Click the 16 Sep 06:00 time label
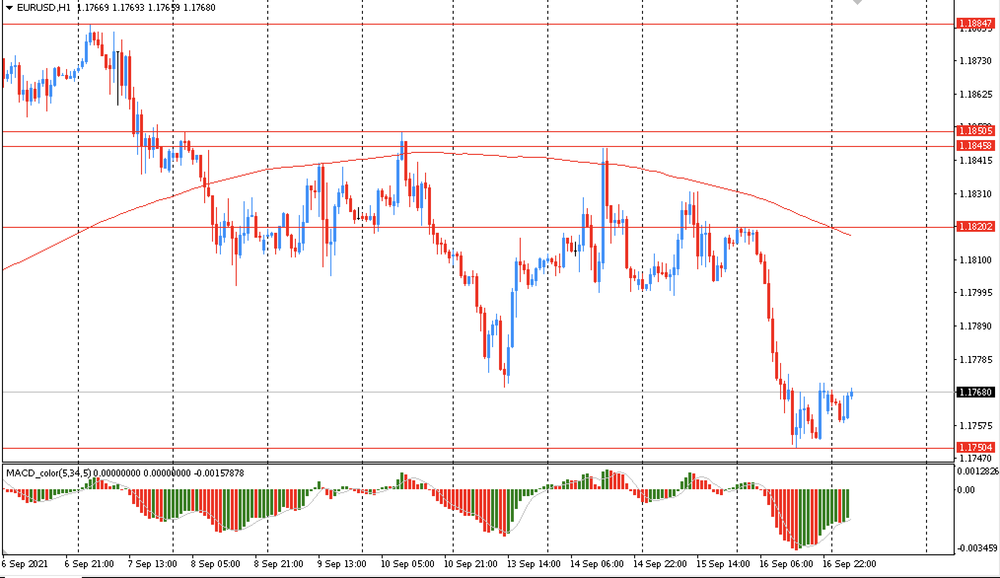The width and height of the screenshot is (1000, 578). 786,564
